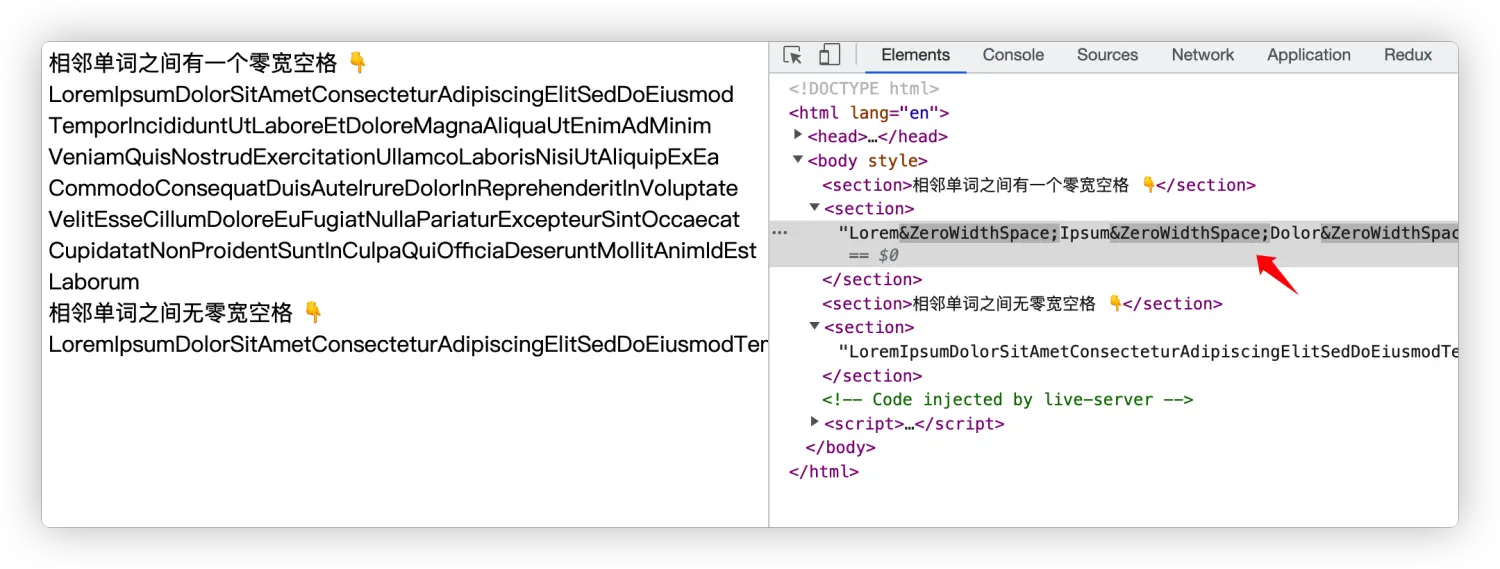
Task: Open the Network tab
Action: click(x=1203, y=55)
